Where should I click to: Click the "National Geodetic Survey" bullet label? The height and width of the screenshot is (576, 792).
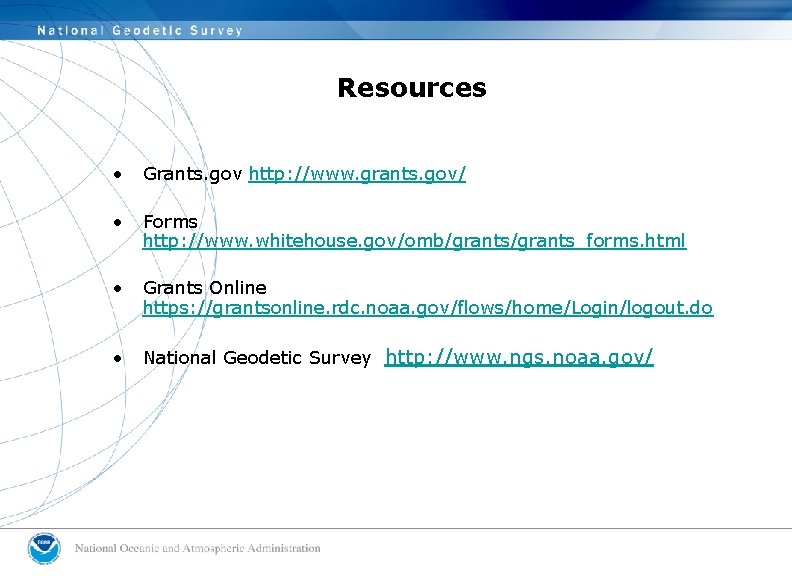257,358
